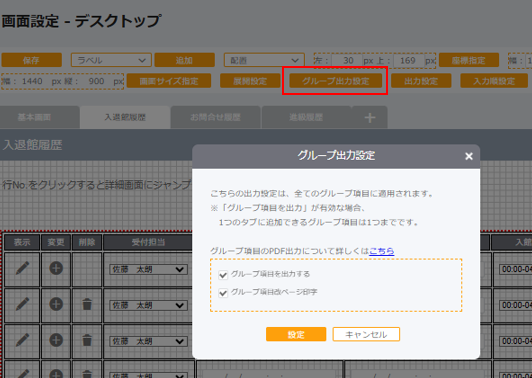Open the こちら link about PDF output
This screenshot has height=378, width=532.
[x=381, y=251]
